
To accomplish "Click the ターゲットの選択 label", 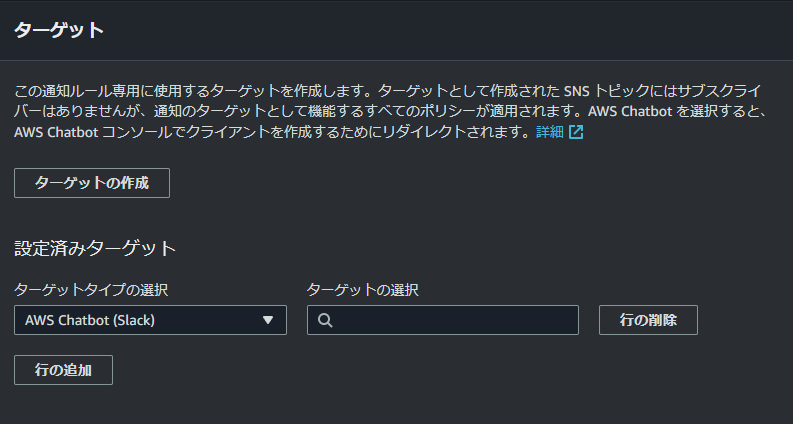I will pos(362,290).
